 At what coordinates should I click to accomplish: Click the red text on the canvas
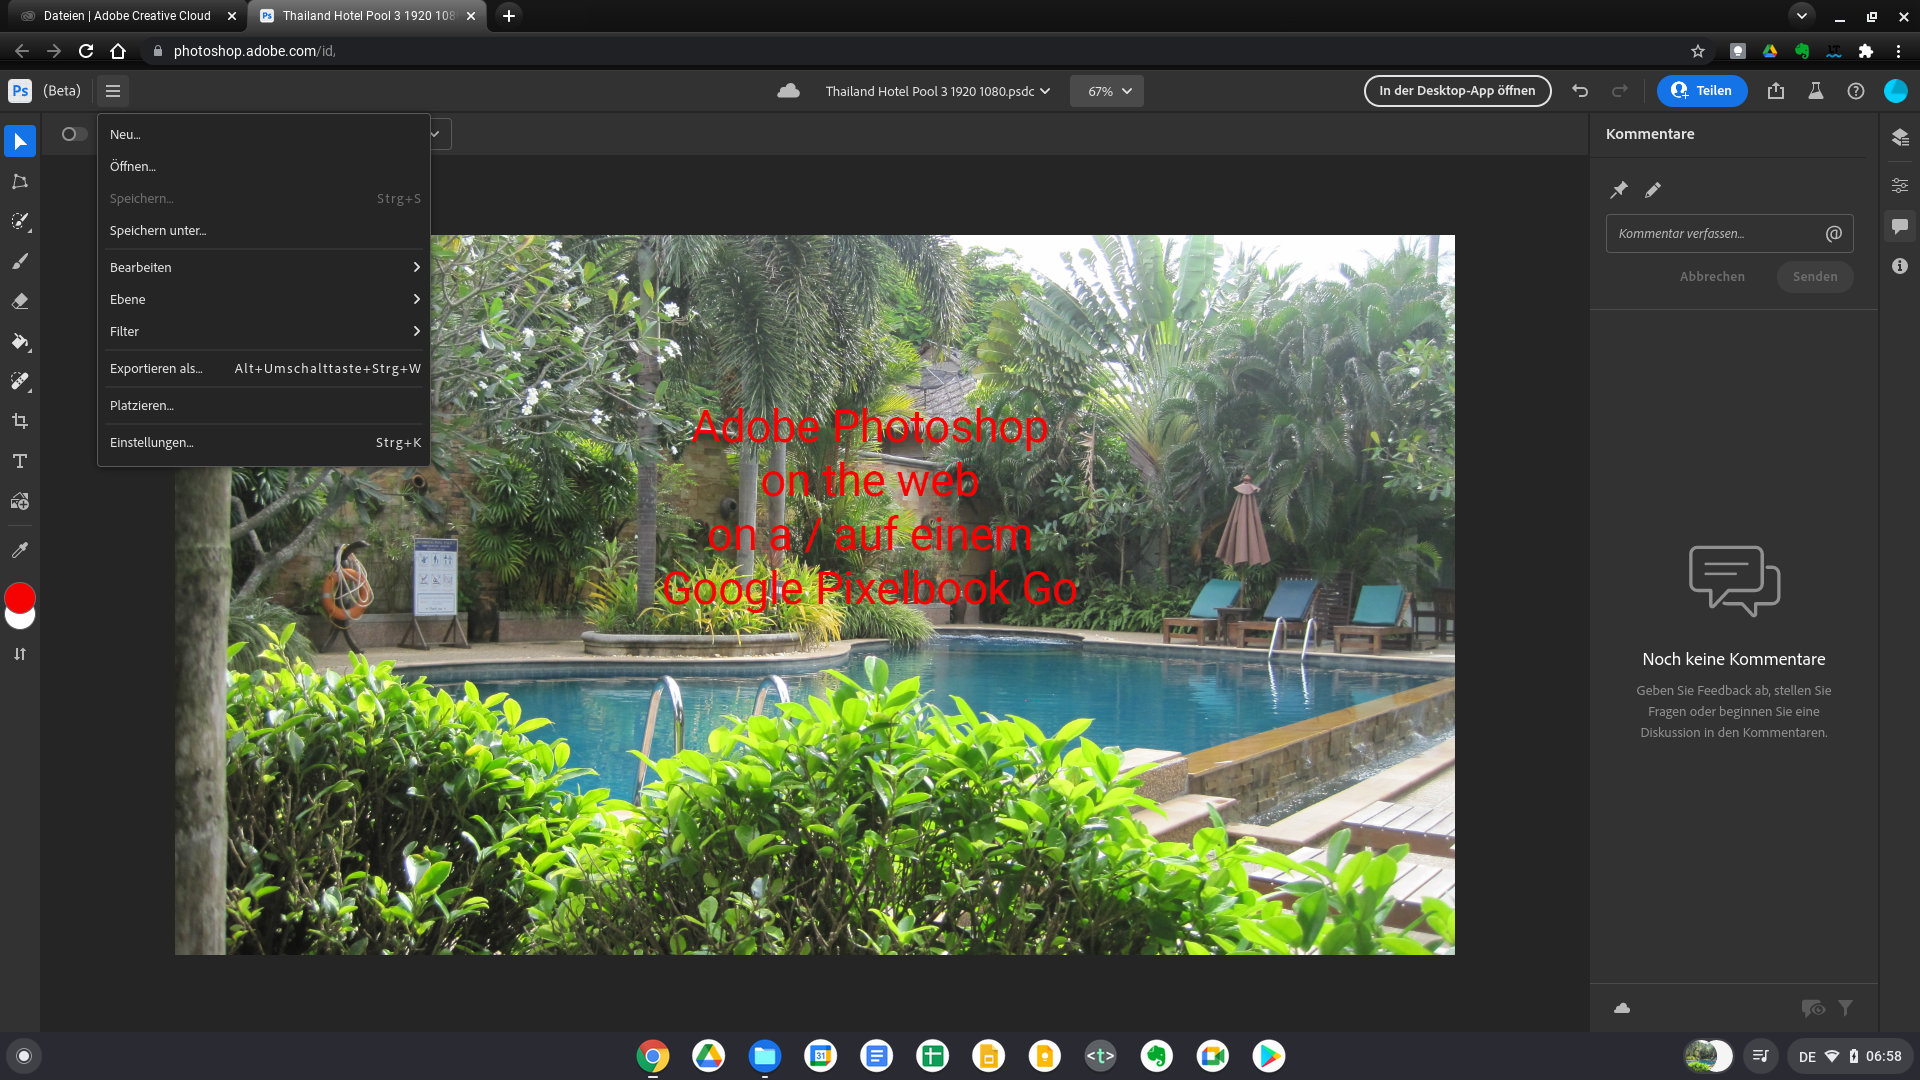coord(870,507)
